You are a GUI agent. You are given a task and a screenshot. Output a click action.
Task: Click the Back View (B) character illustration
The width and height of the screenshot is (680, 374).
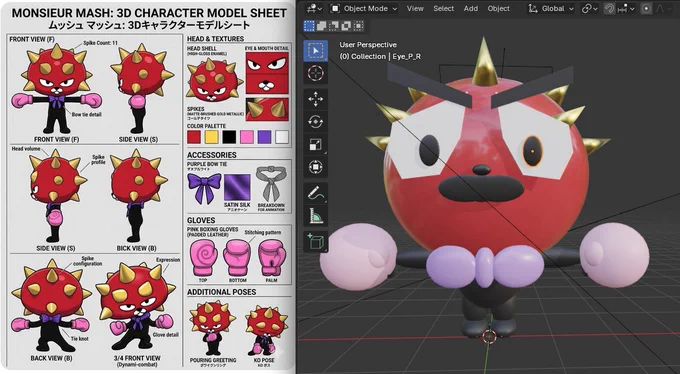(x=52, y=306)
